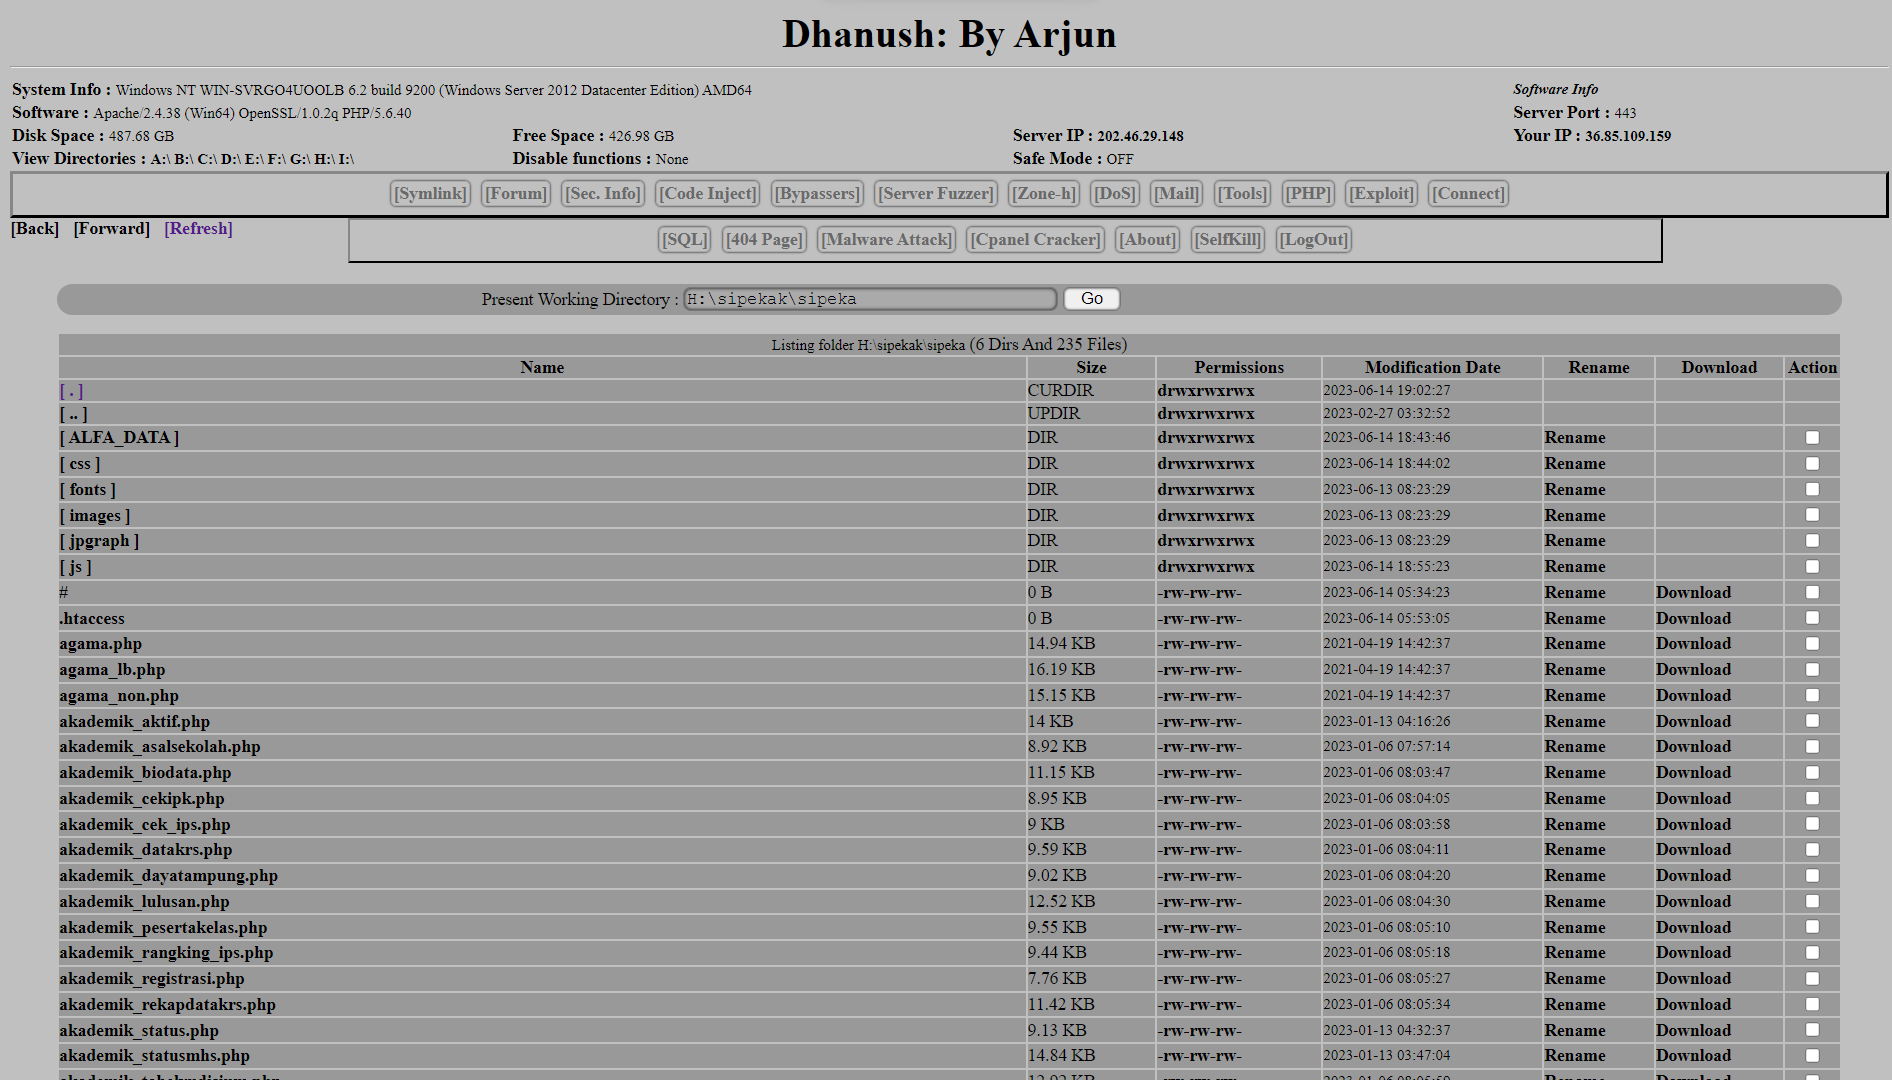This screenshot has height=1080, width=1892.
Task: Open the Symlink menu
Action: click(x=430, y=194)
